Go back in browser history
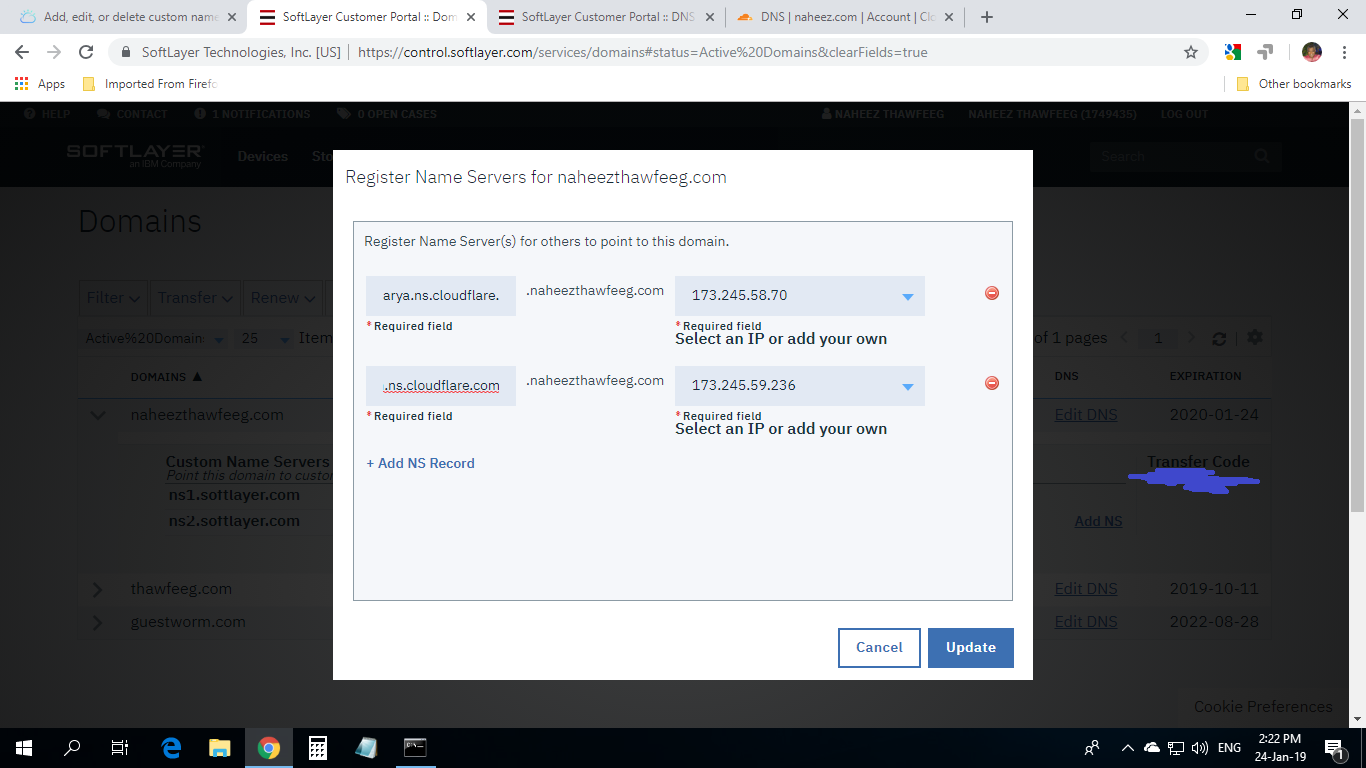 [x=22, y=52]
